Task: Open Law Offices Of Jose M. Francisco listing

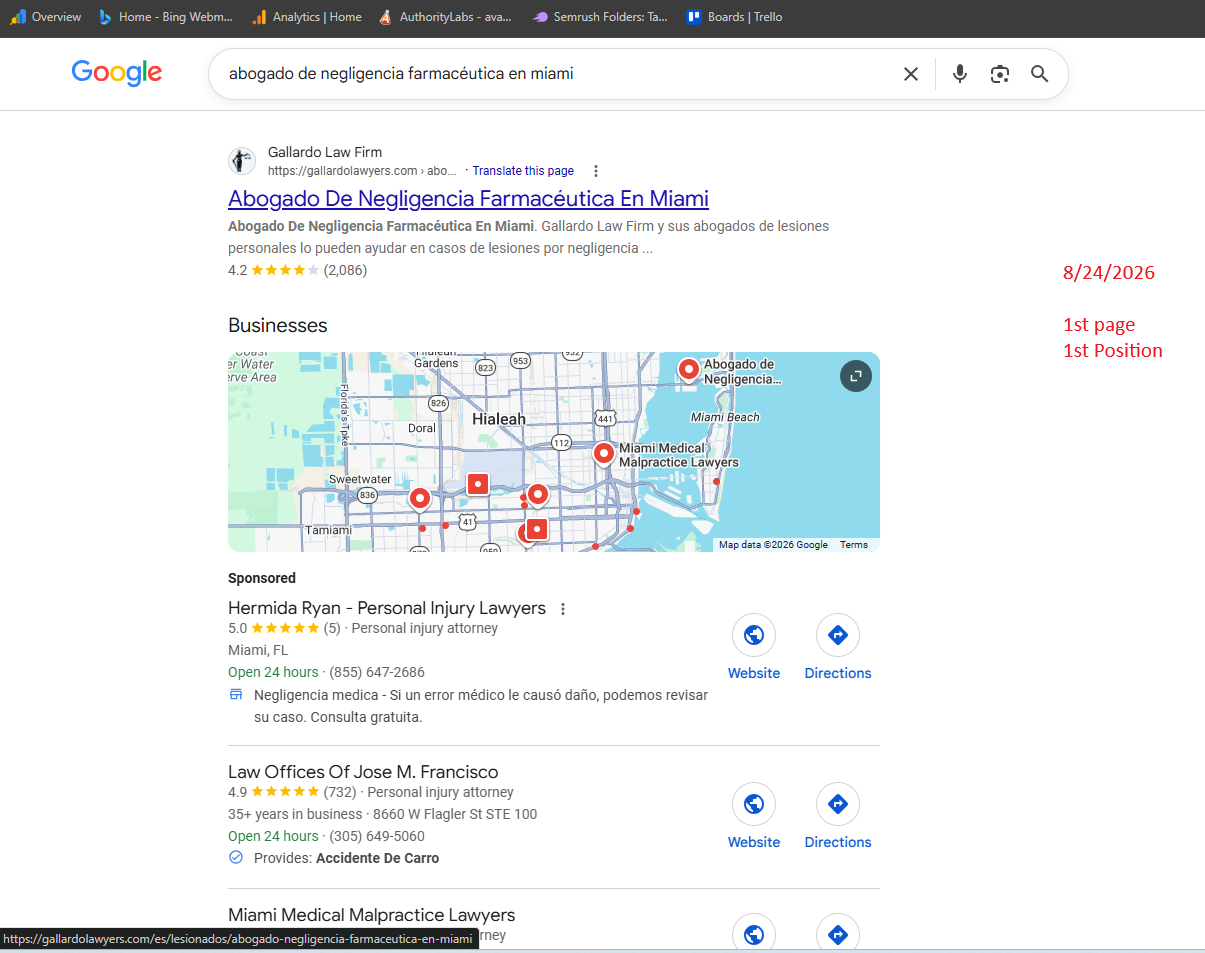Action: pos(363,772)
